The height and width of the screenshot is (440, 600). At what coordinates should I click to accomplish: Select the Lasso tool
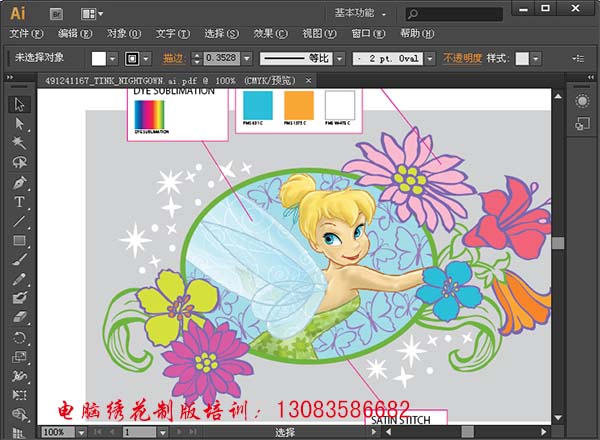[x=19, y=162]
